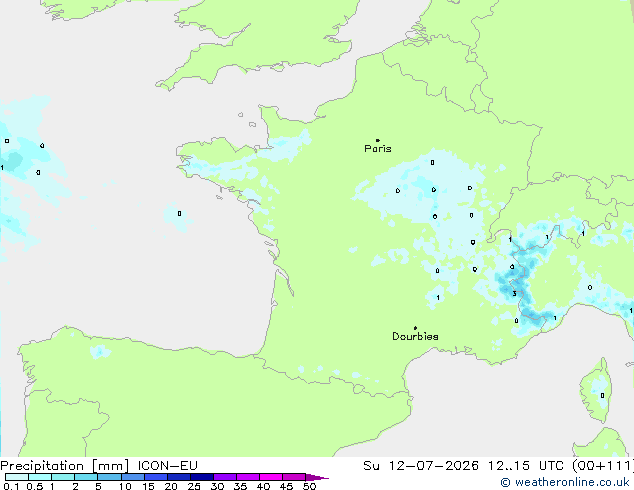634x490 pixels.
Task: Pick the legend swatch between 0.1 and 0.5
Action: [x=17, y=477]
